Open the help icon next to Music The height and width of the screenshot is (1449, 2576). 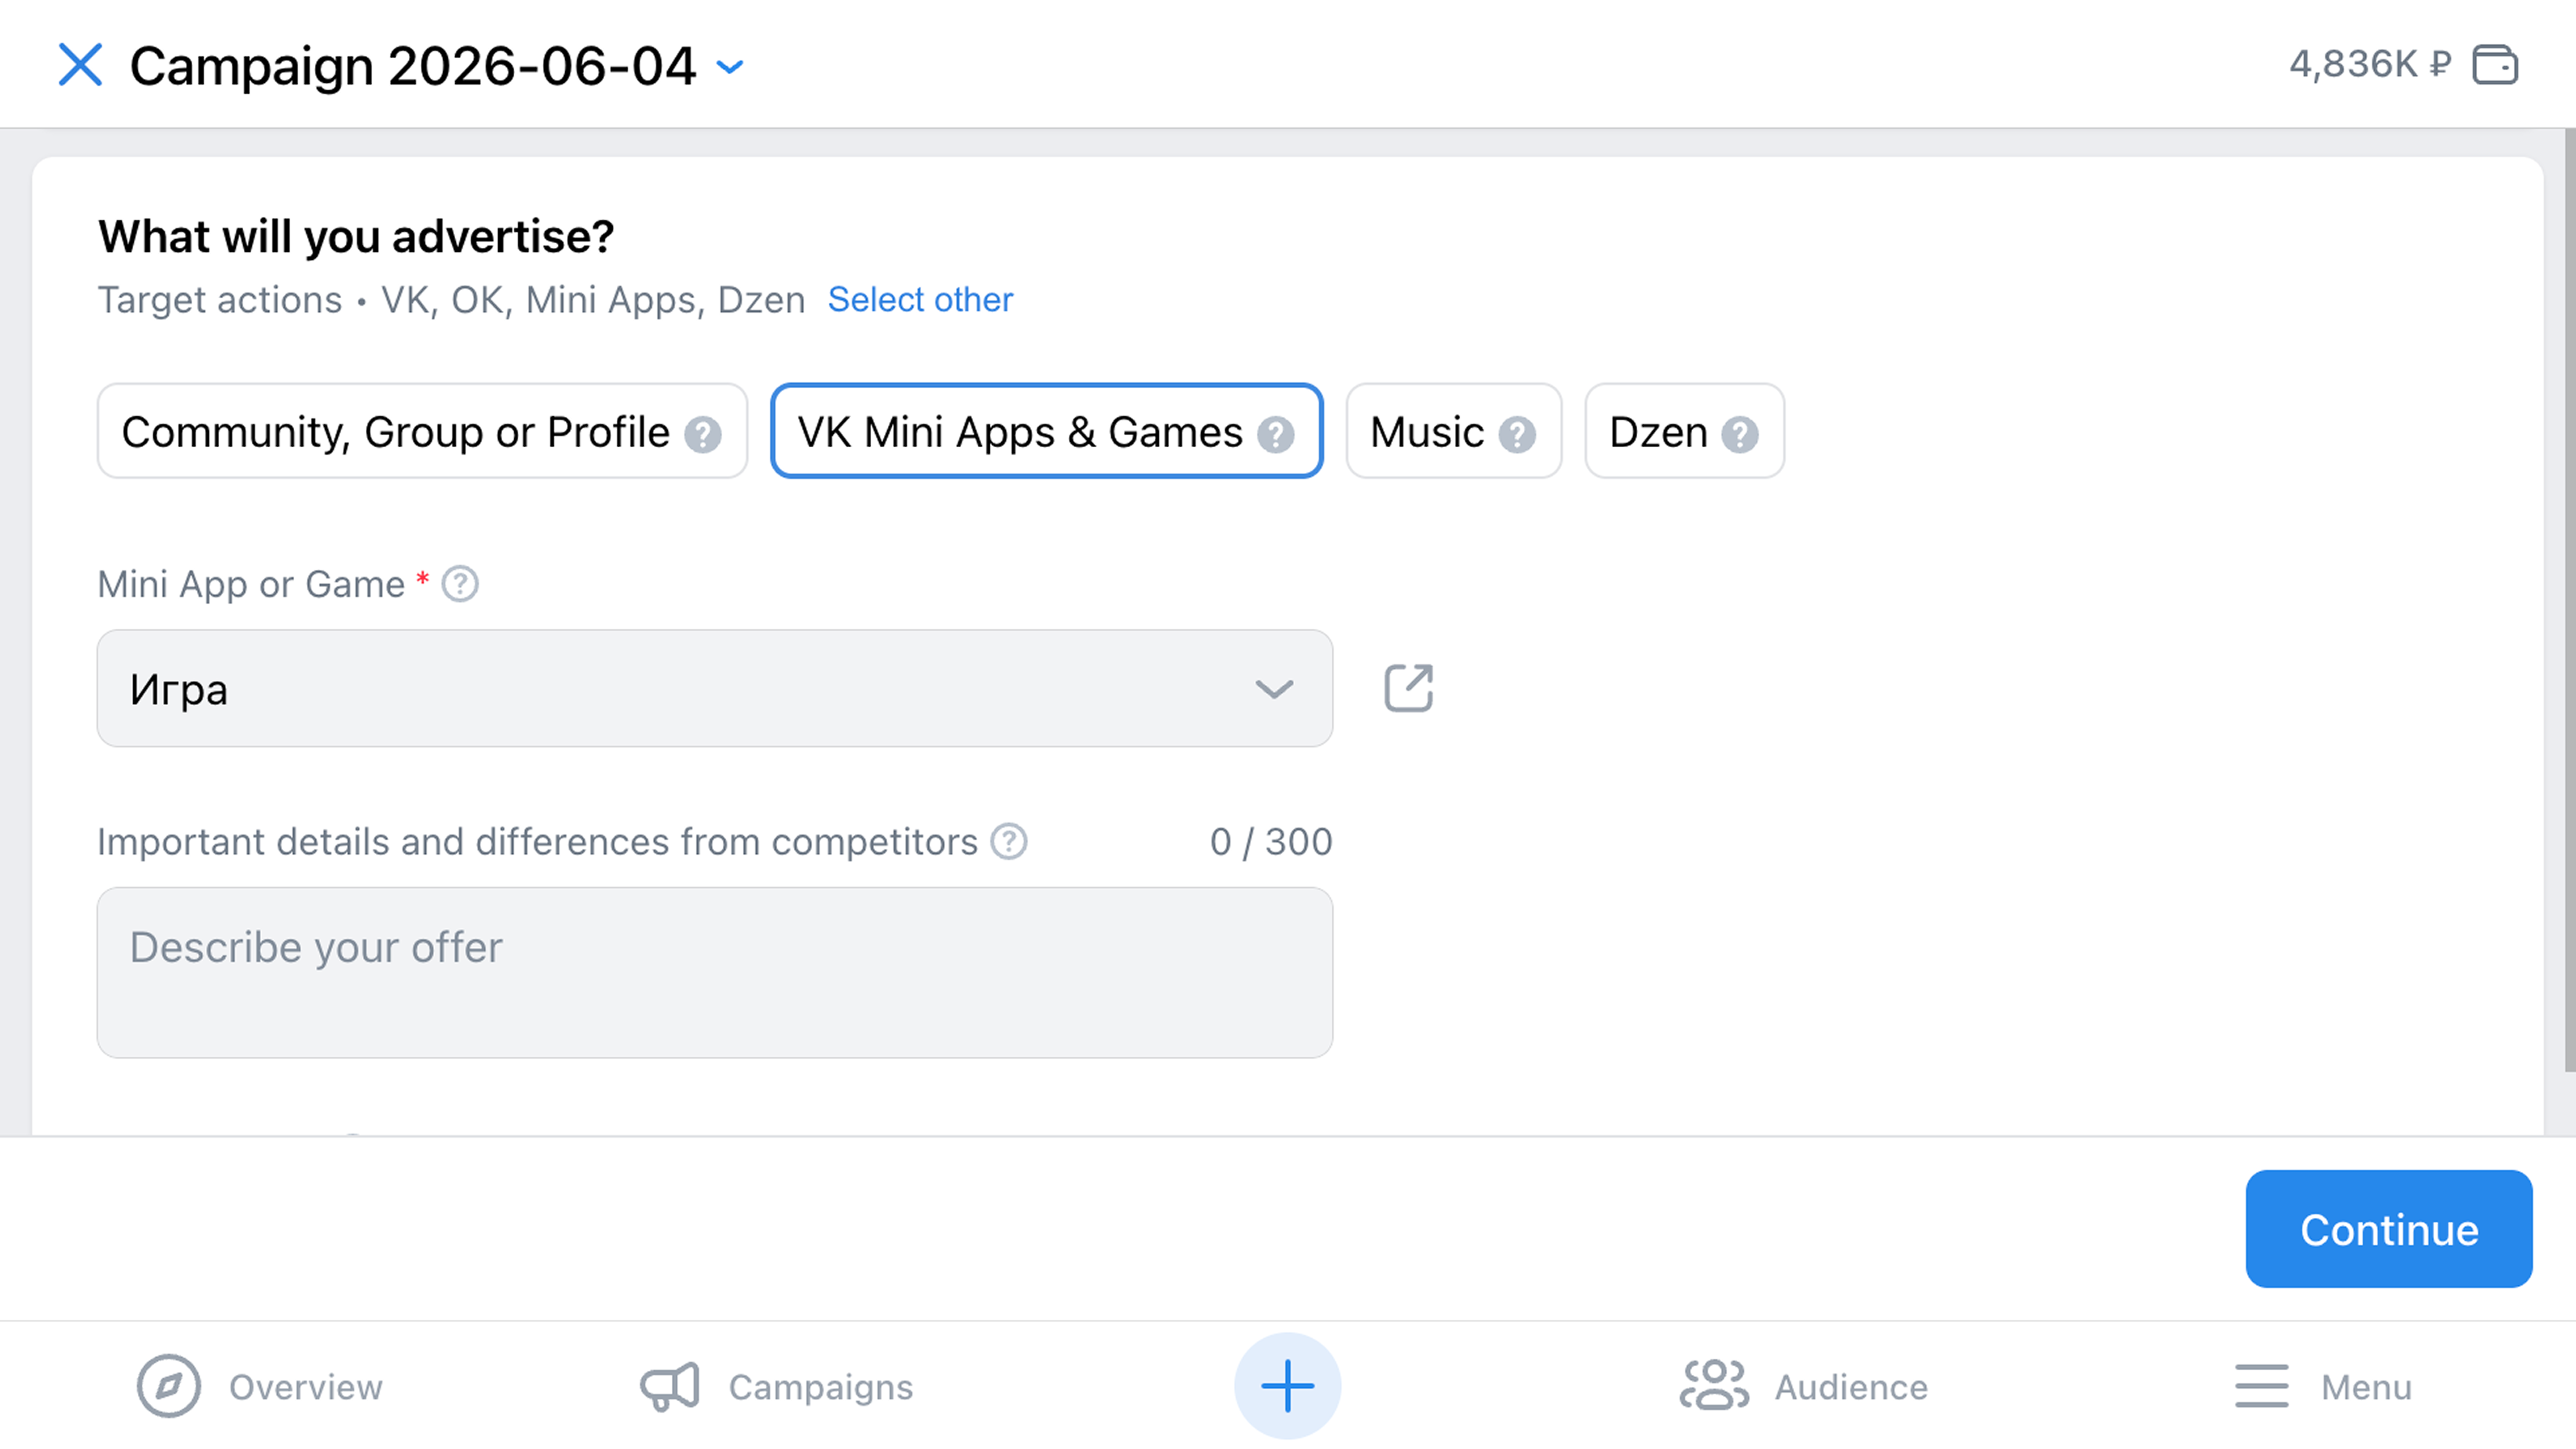click(1517, 434)
